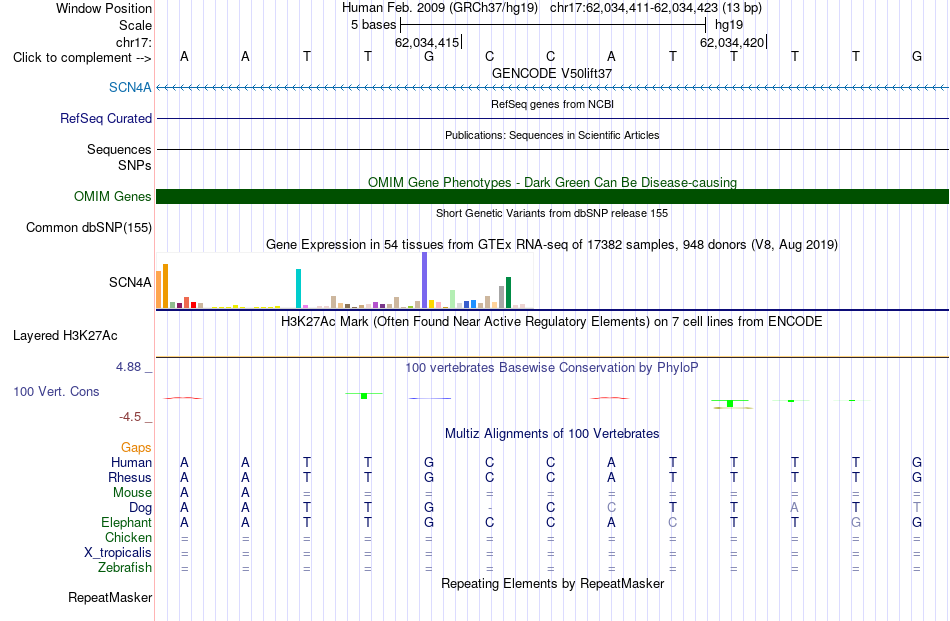The image size is (950, 621).
Task: Click the Mouse species label
Action: click(132, 493)
